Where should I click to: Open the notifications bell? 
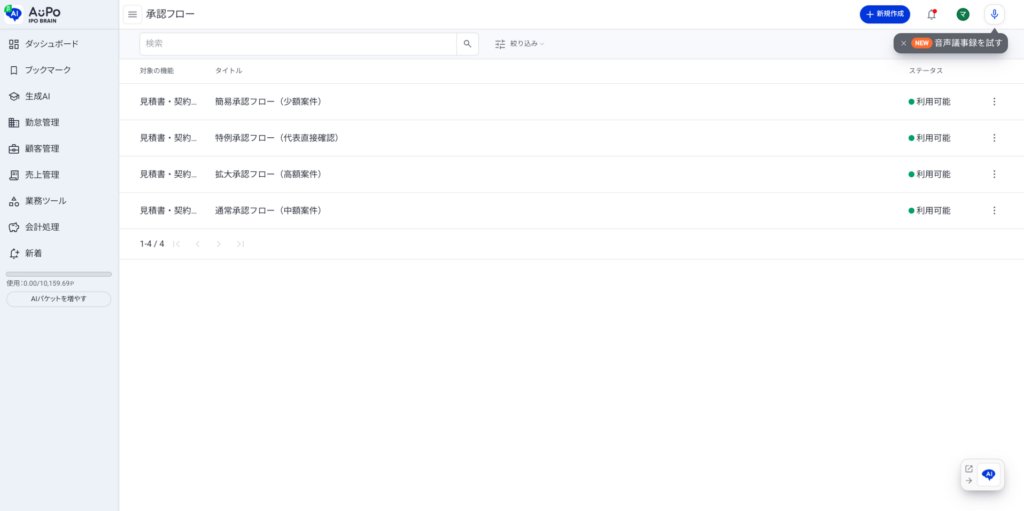pos(932,14)
